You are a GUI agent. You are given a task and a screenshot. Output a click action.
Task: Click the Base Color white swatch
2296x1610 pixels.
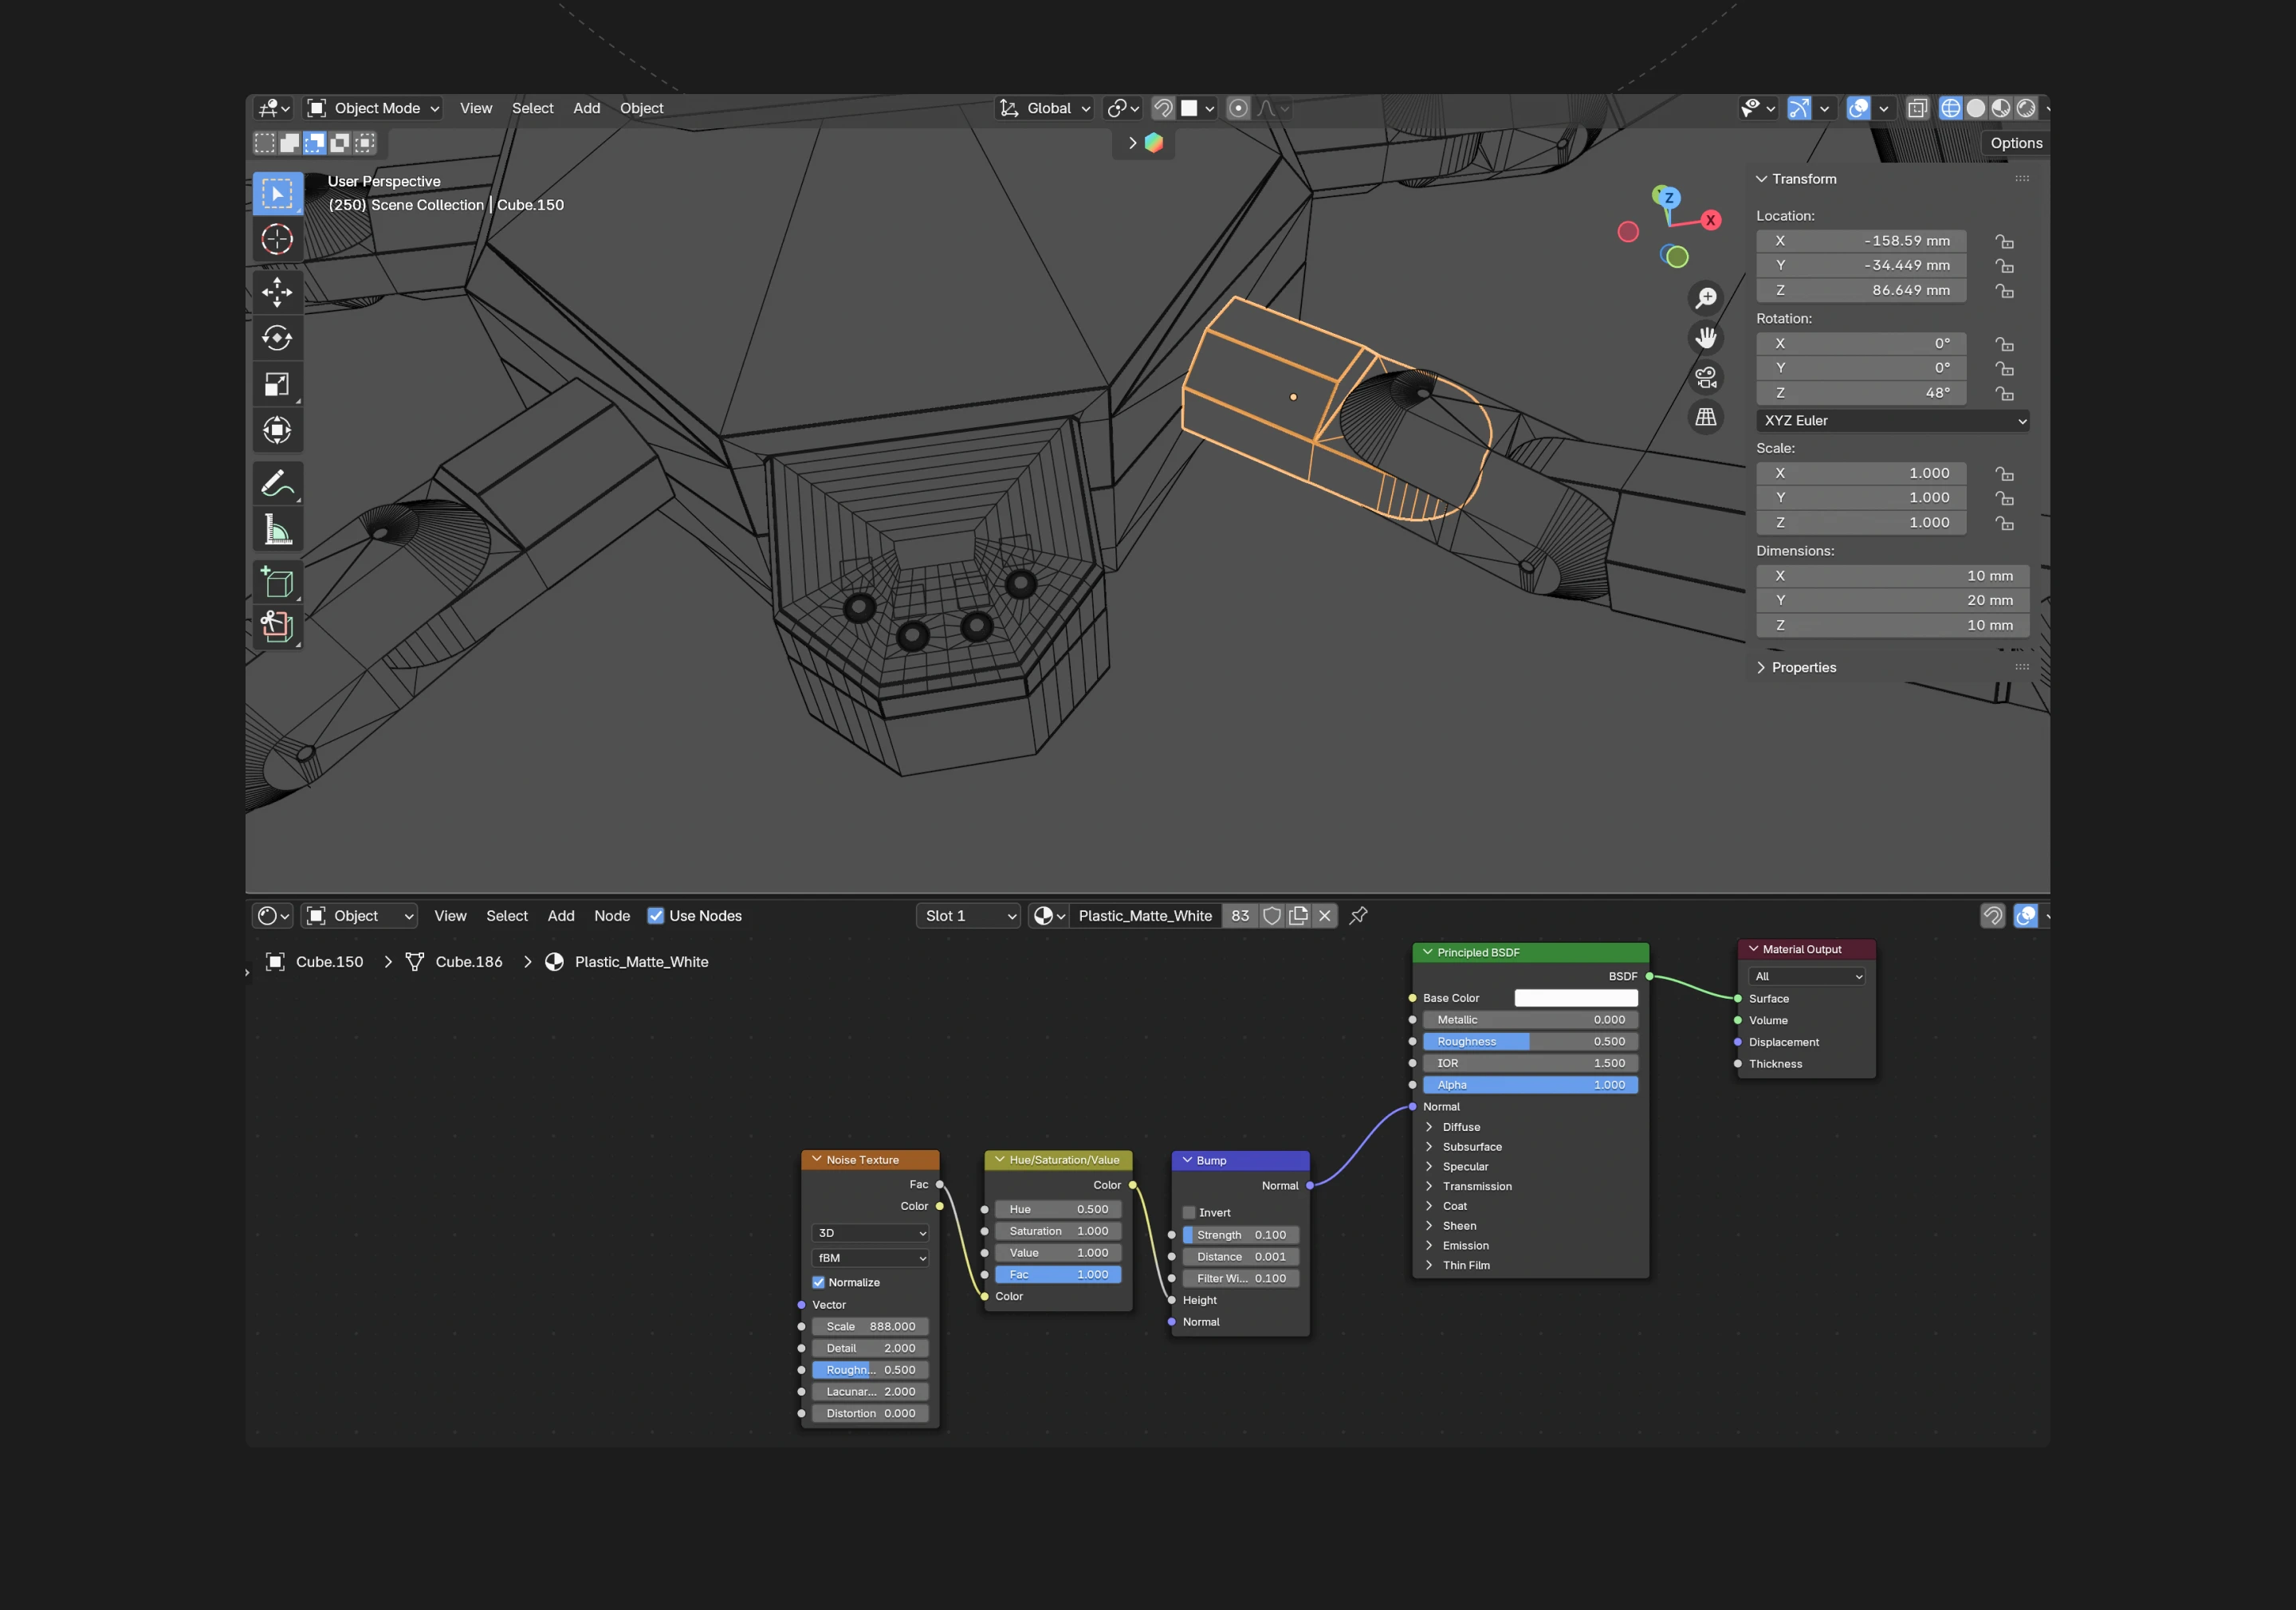point(1575,998)
